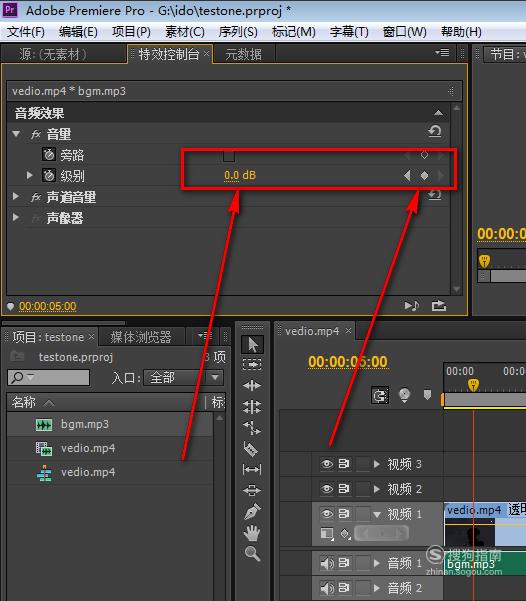Collapse the 视频 1 track
The height and width of the screenshot is (601, 526).
pyautogui.click(x=377, y=514)
